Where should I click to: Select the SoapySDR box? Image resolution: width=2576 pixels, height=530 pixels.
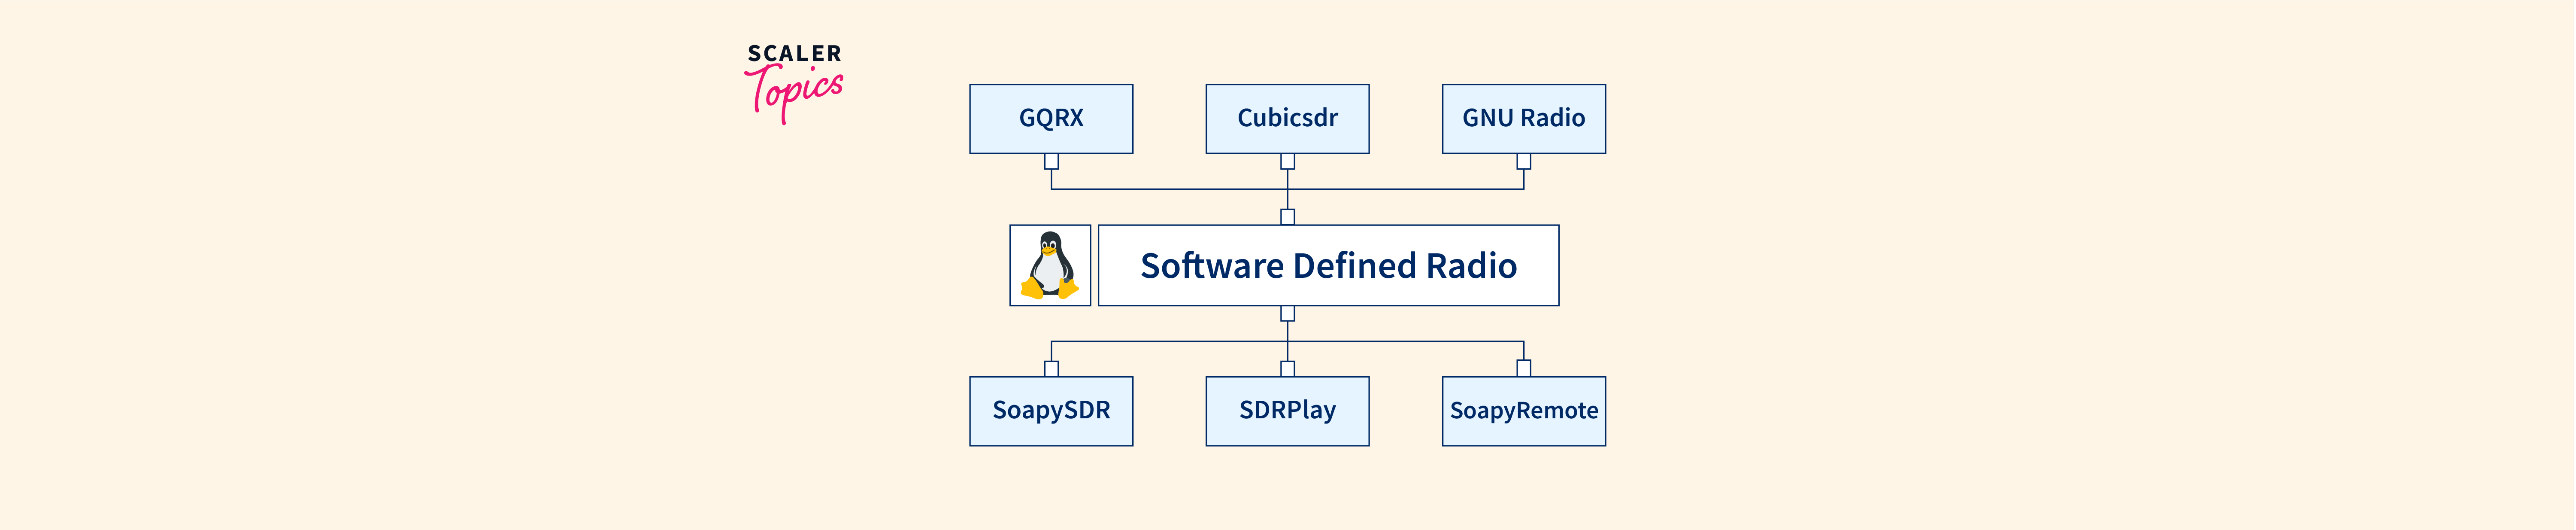coord(1051,411)
